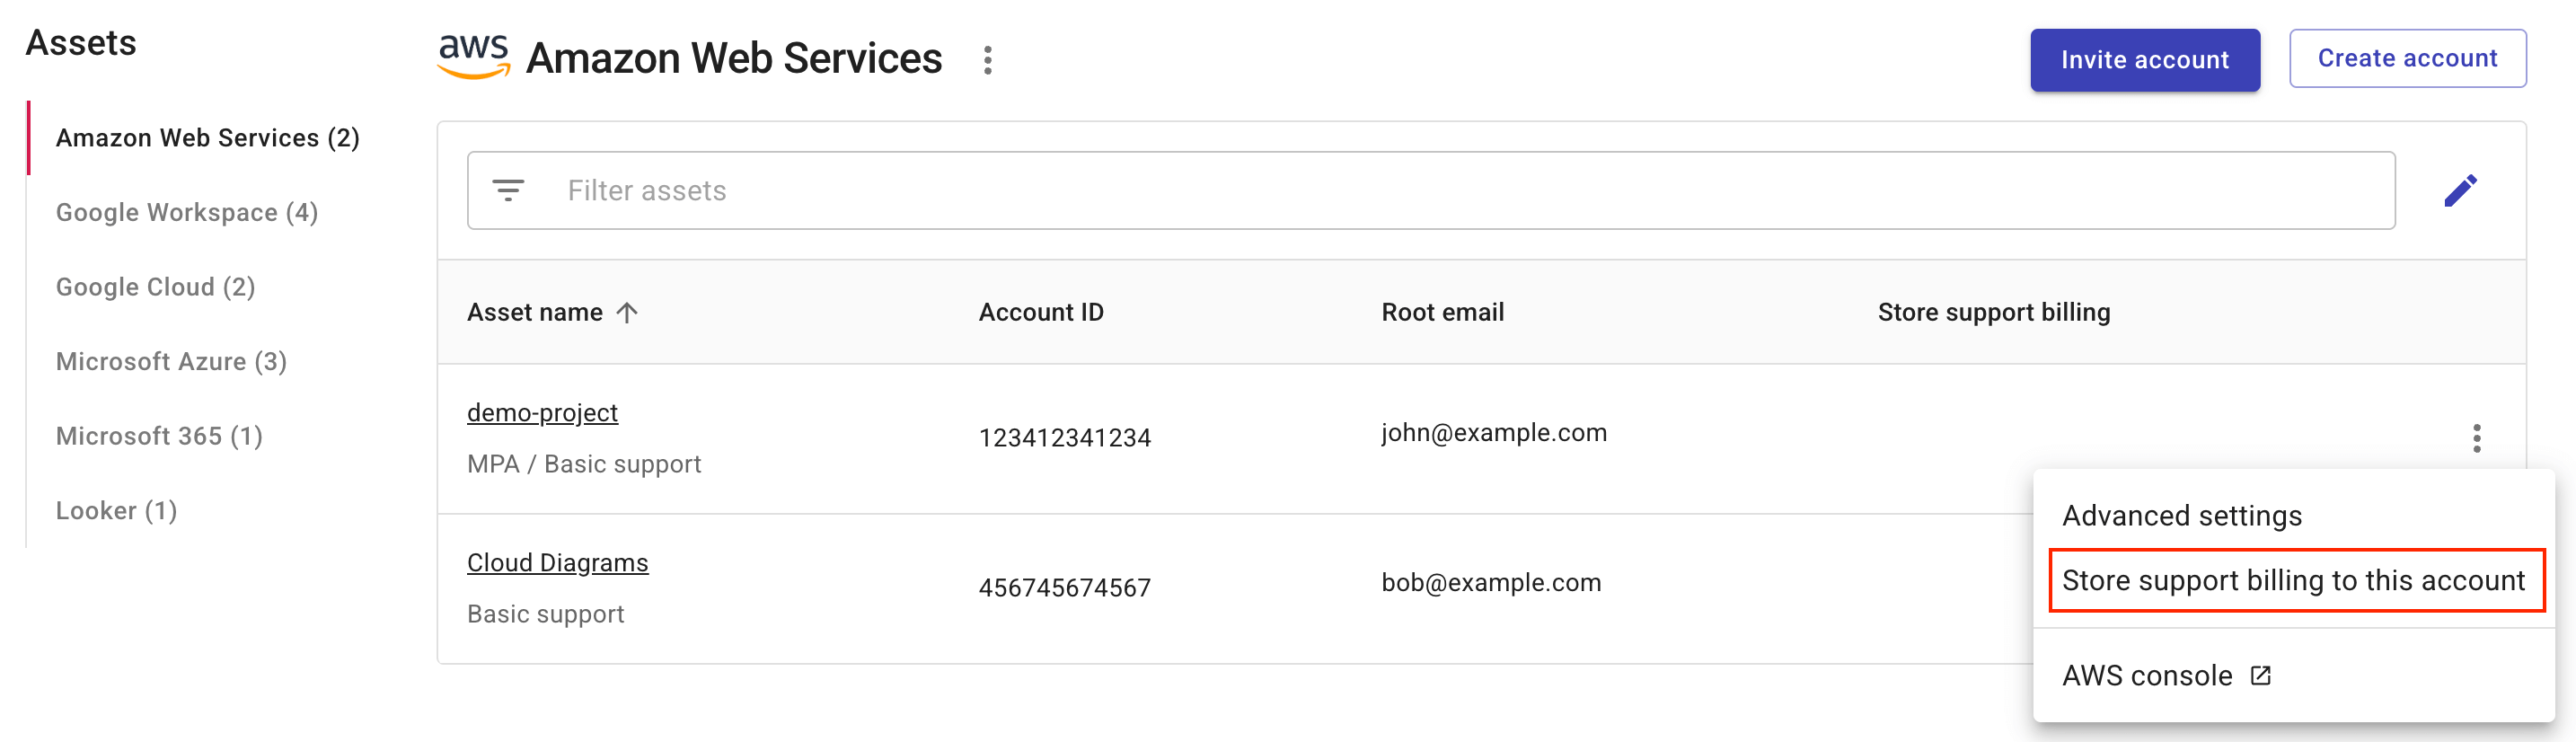Choose Store support billing to this account
The width and height of the screenshot is (2576, 742).
pos(2292,581)
